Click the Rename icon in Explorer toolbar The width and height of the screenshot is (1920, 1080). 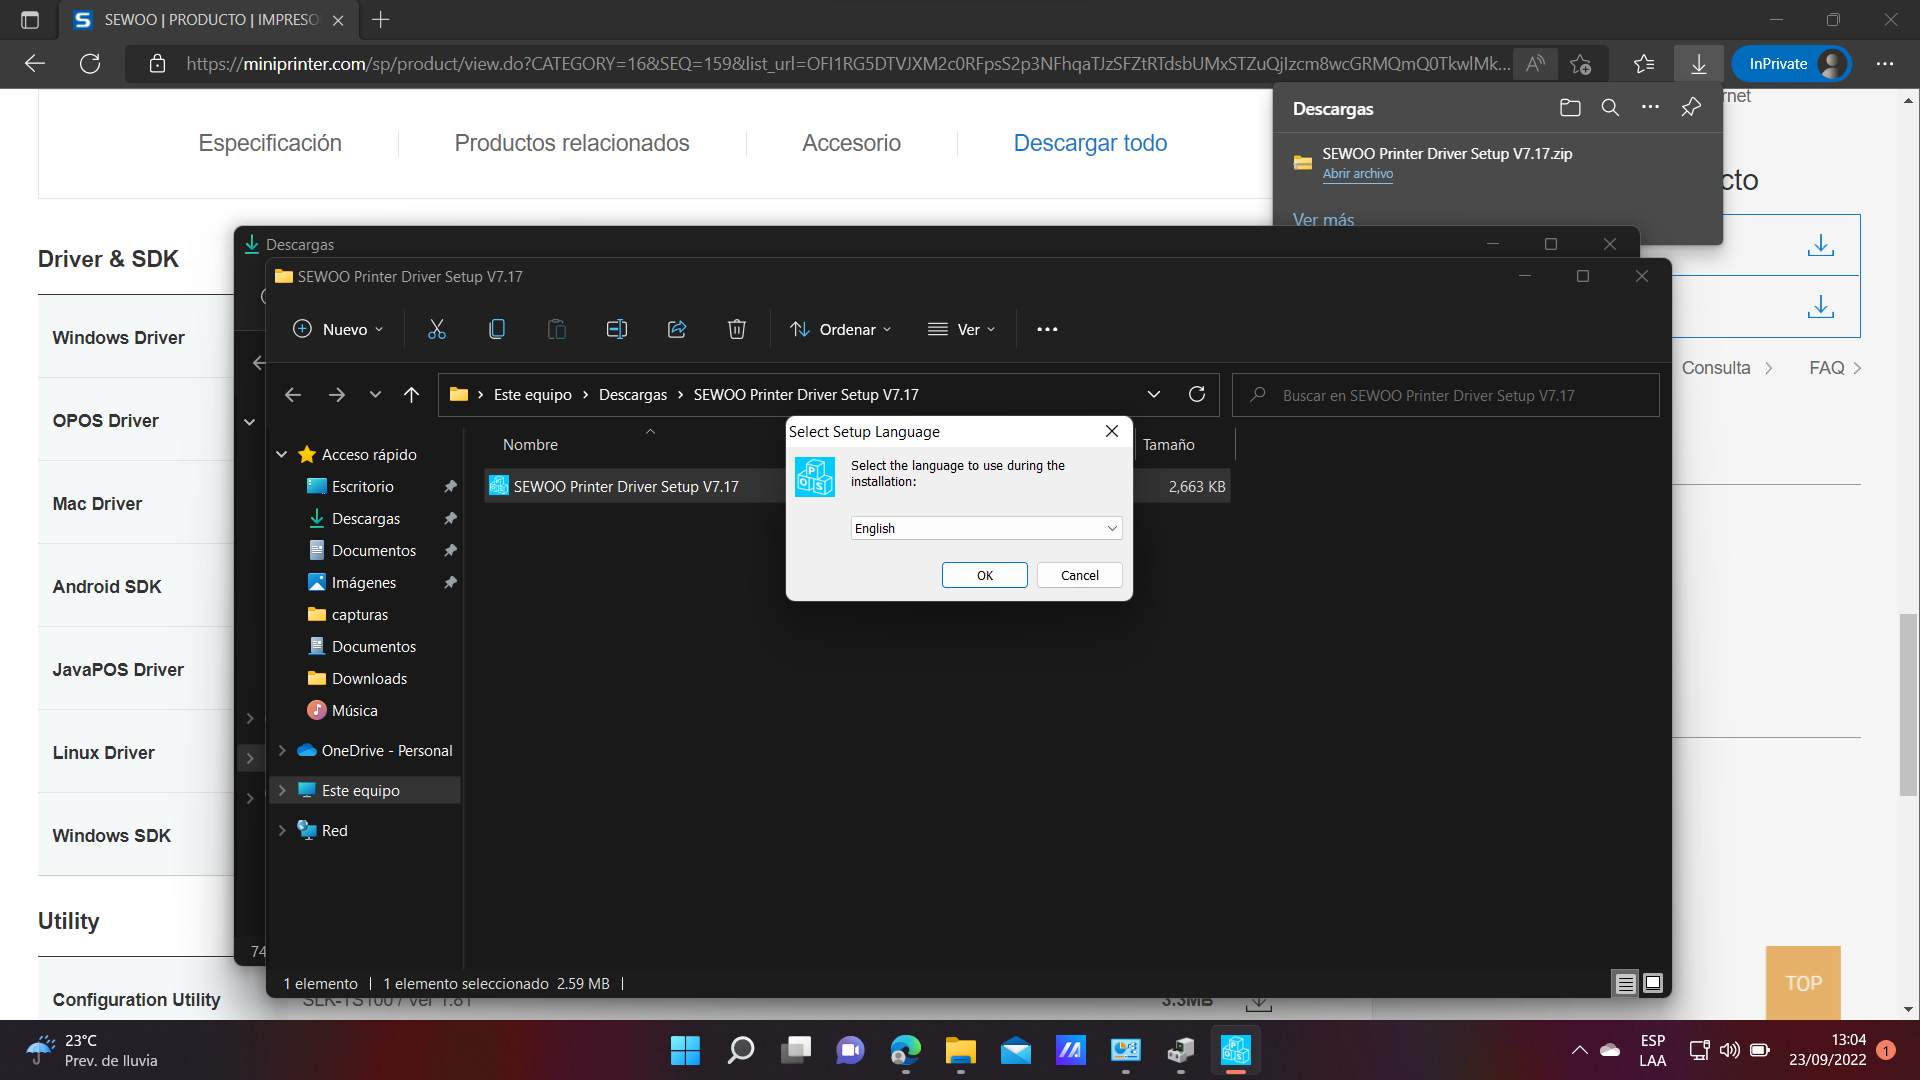click(617, 329)
